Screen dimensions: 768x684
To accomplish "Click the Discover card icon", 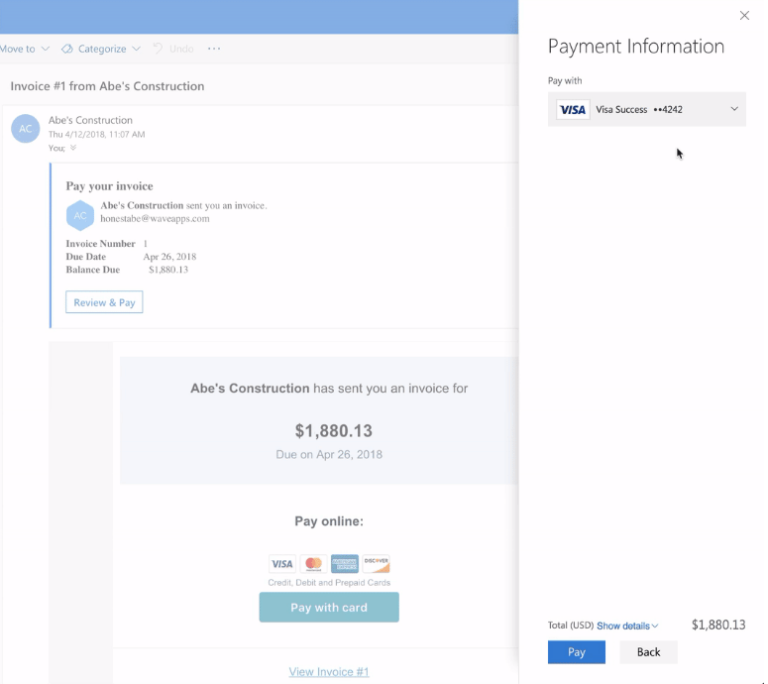I will point(376,564).
